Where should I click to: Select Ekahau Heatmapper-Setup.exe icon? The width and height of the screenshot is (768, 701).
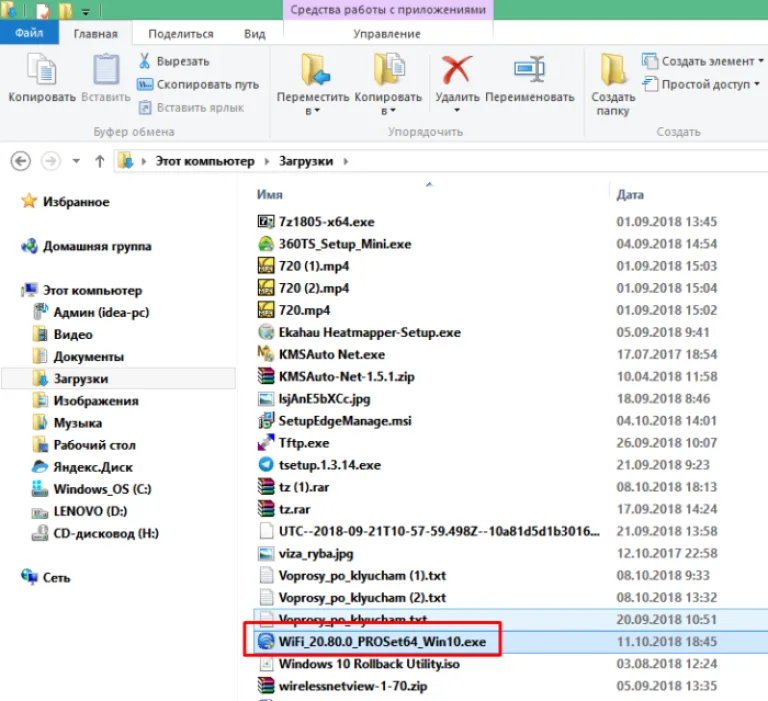click(265, 332)
